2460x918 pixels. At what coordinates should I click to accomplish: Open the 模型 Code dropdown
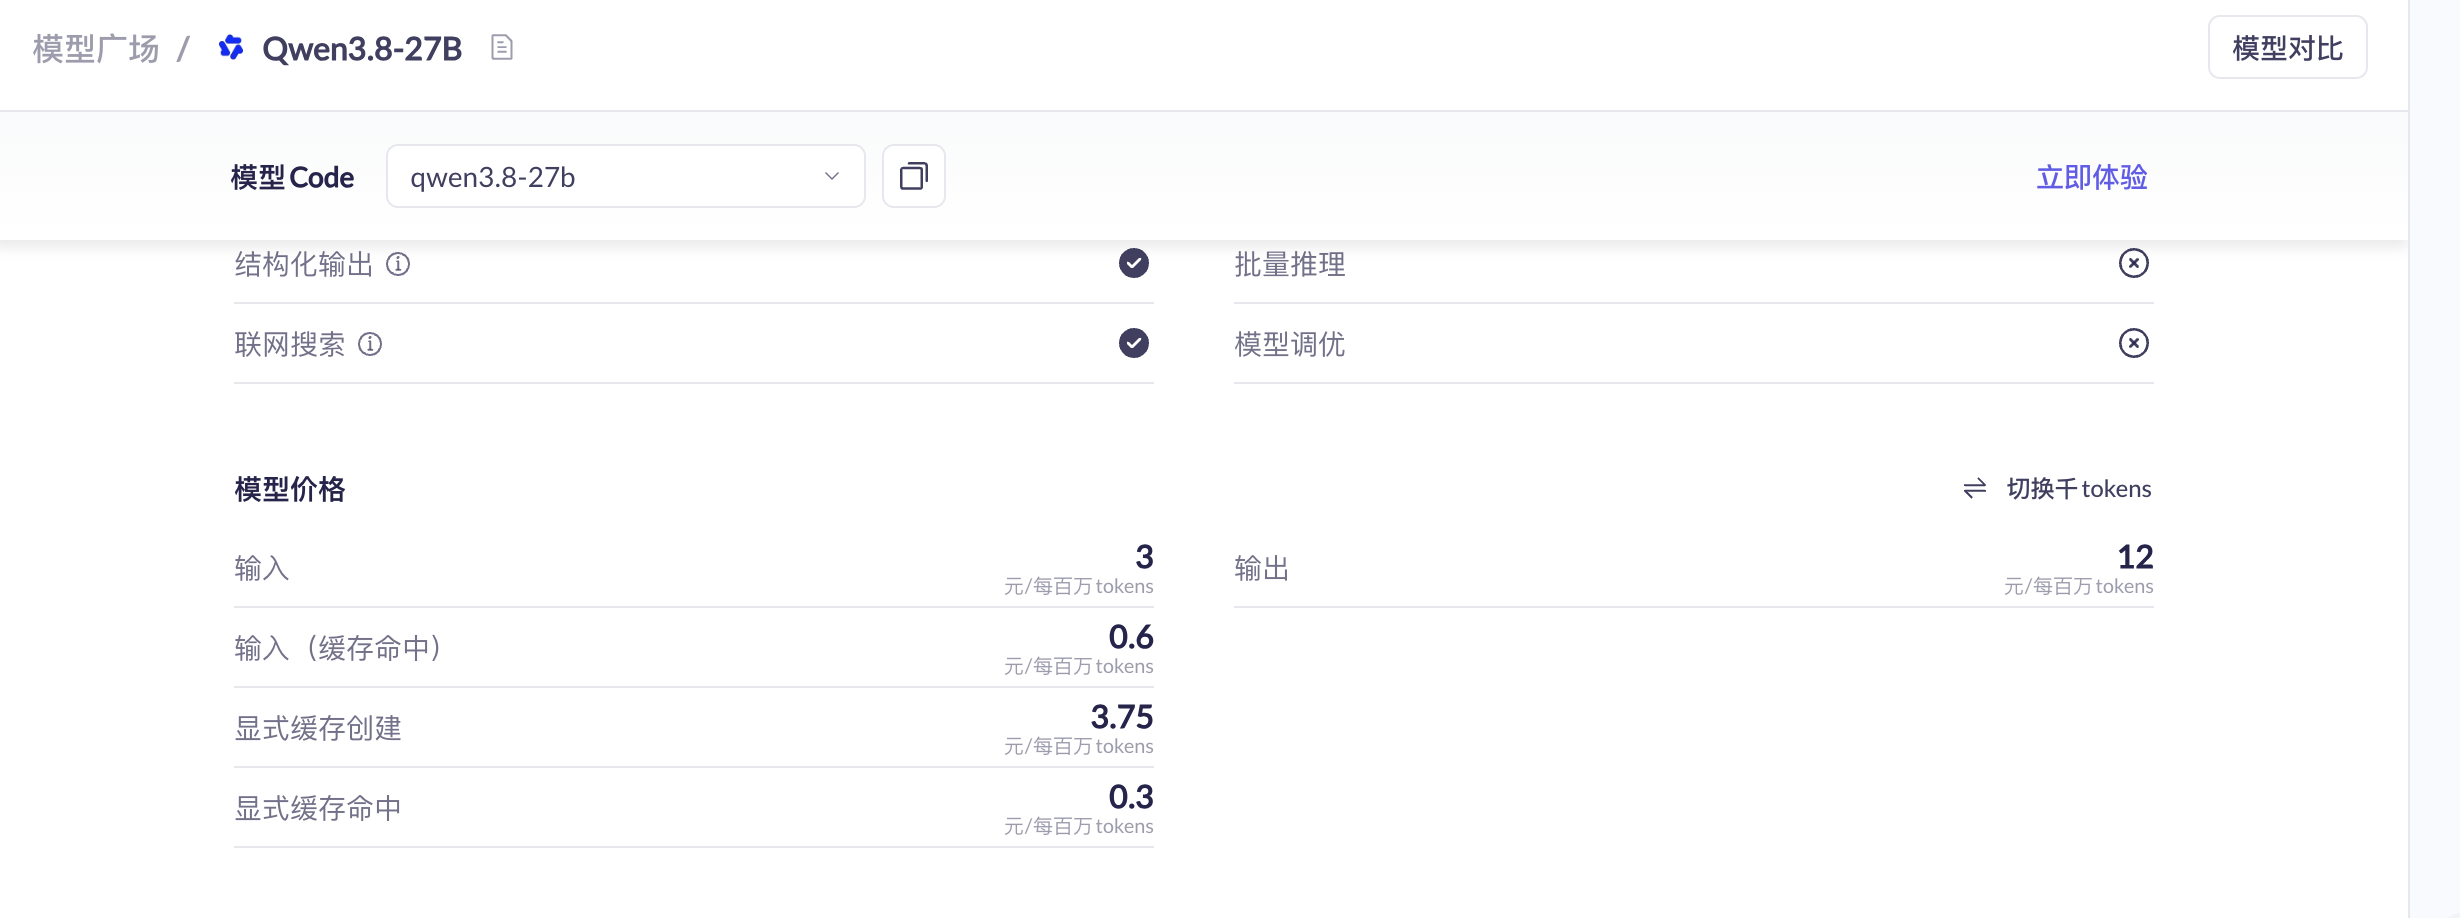tap(626, 176)
